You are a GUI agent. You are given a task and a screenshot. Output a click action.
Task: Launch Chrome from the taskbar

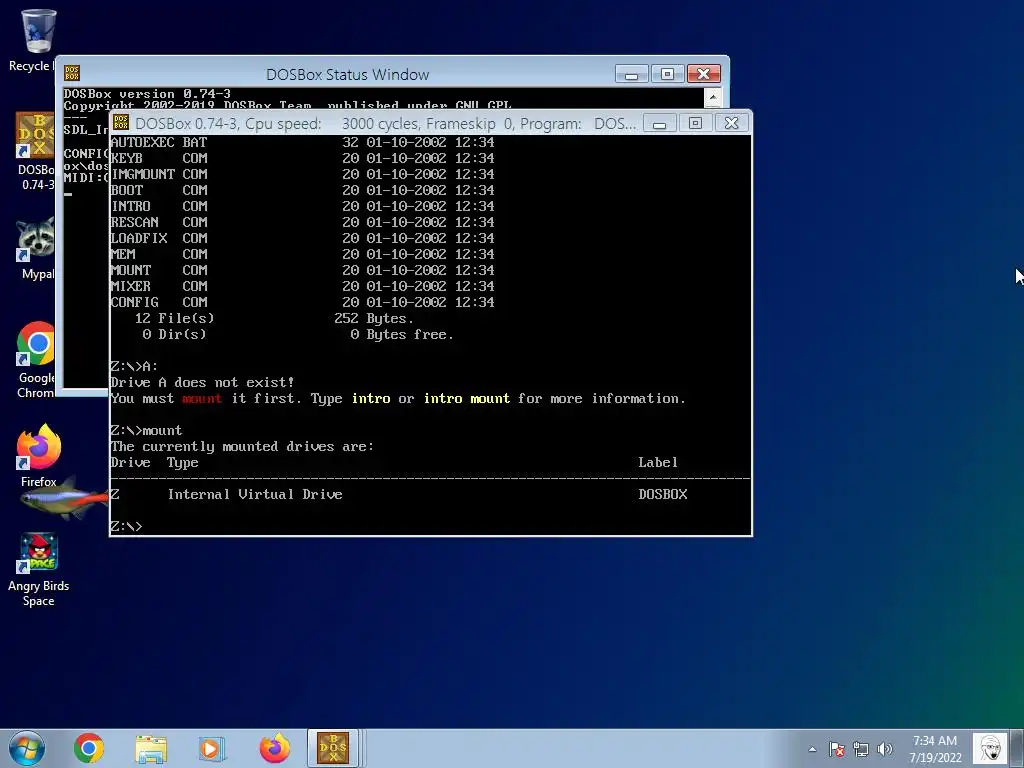[89, 748]
